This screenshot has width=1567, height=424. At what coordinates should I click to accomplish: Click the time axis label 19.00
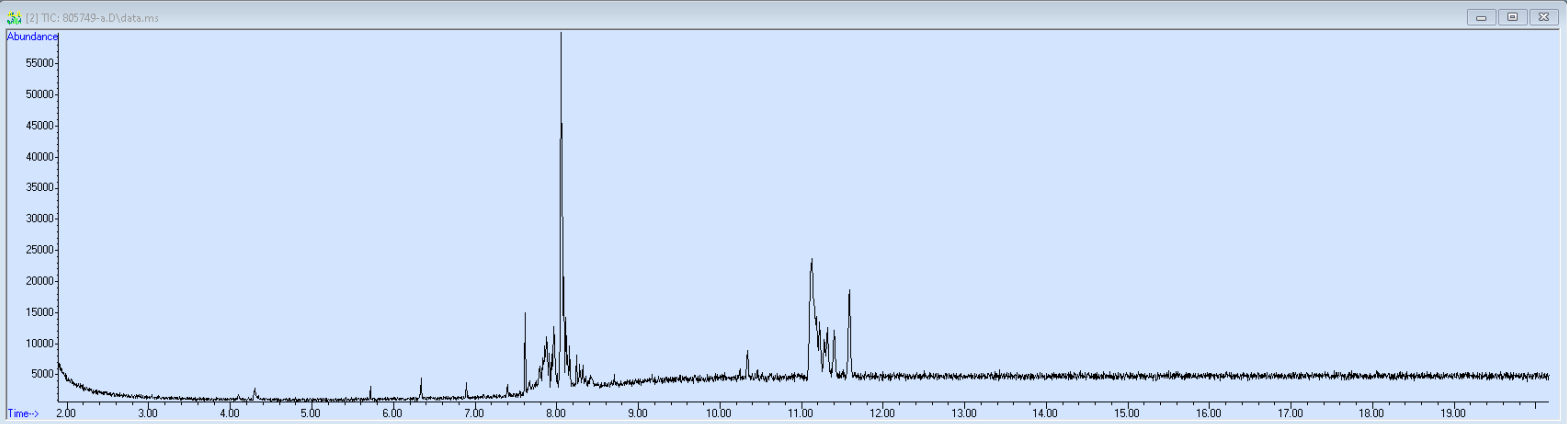(x=1453, y=412)
